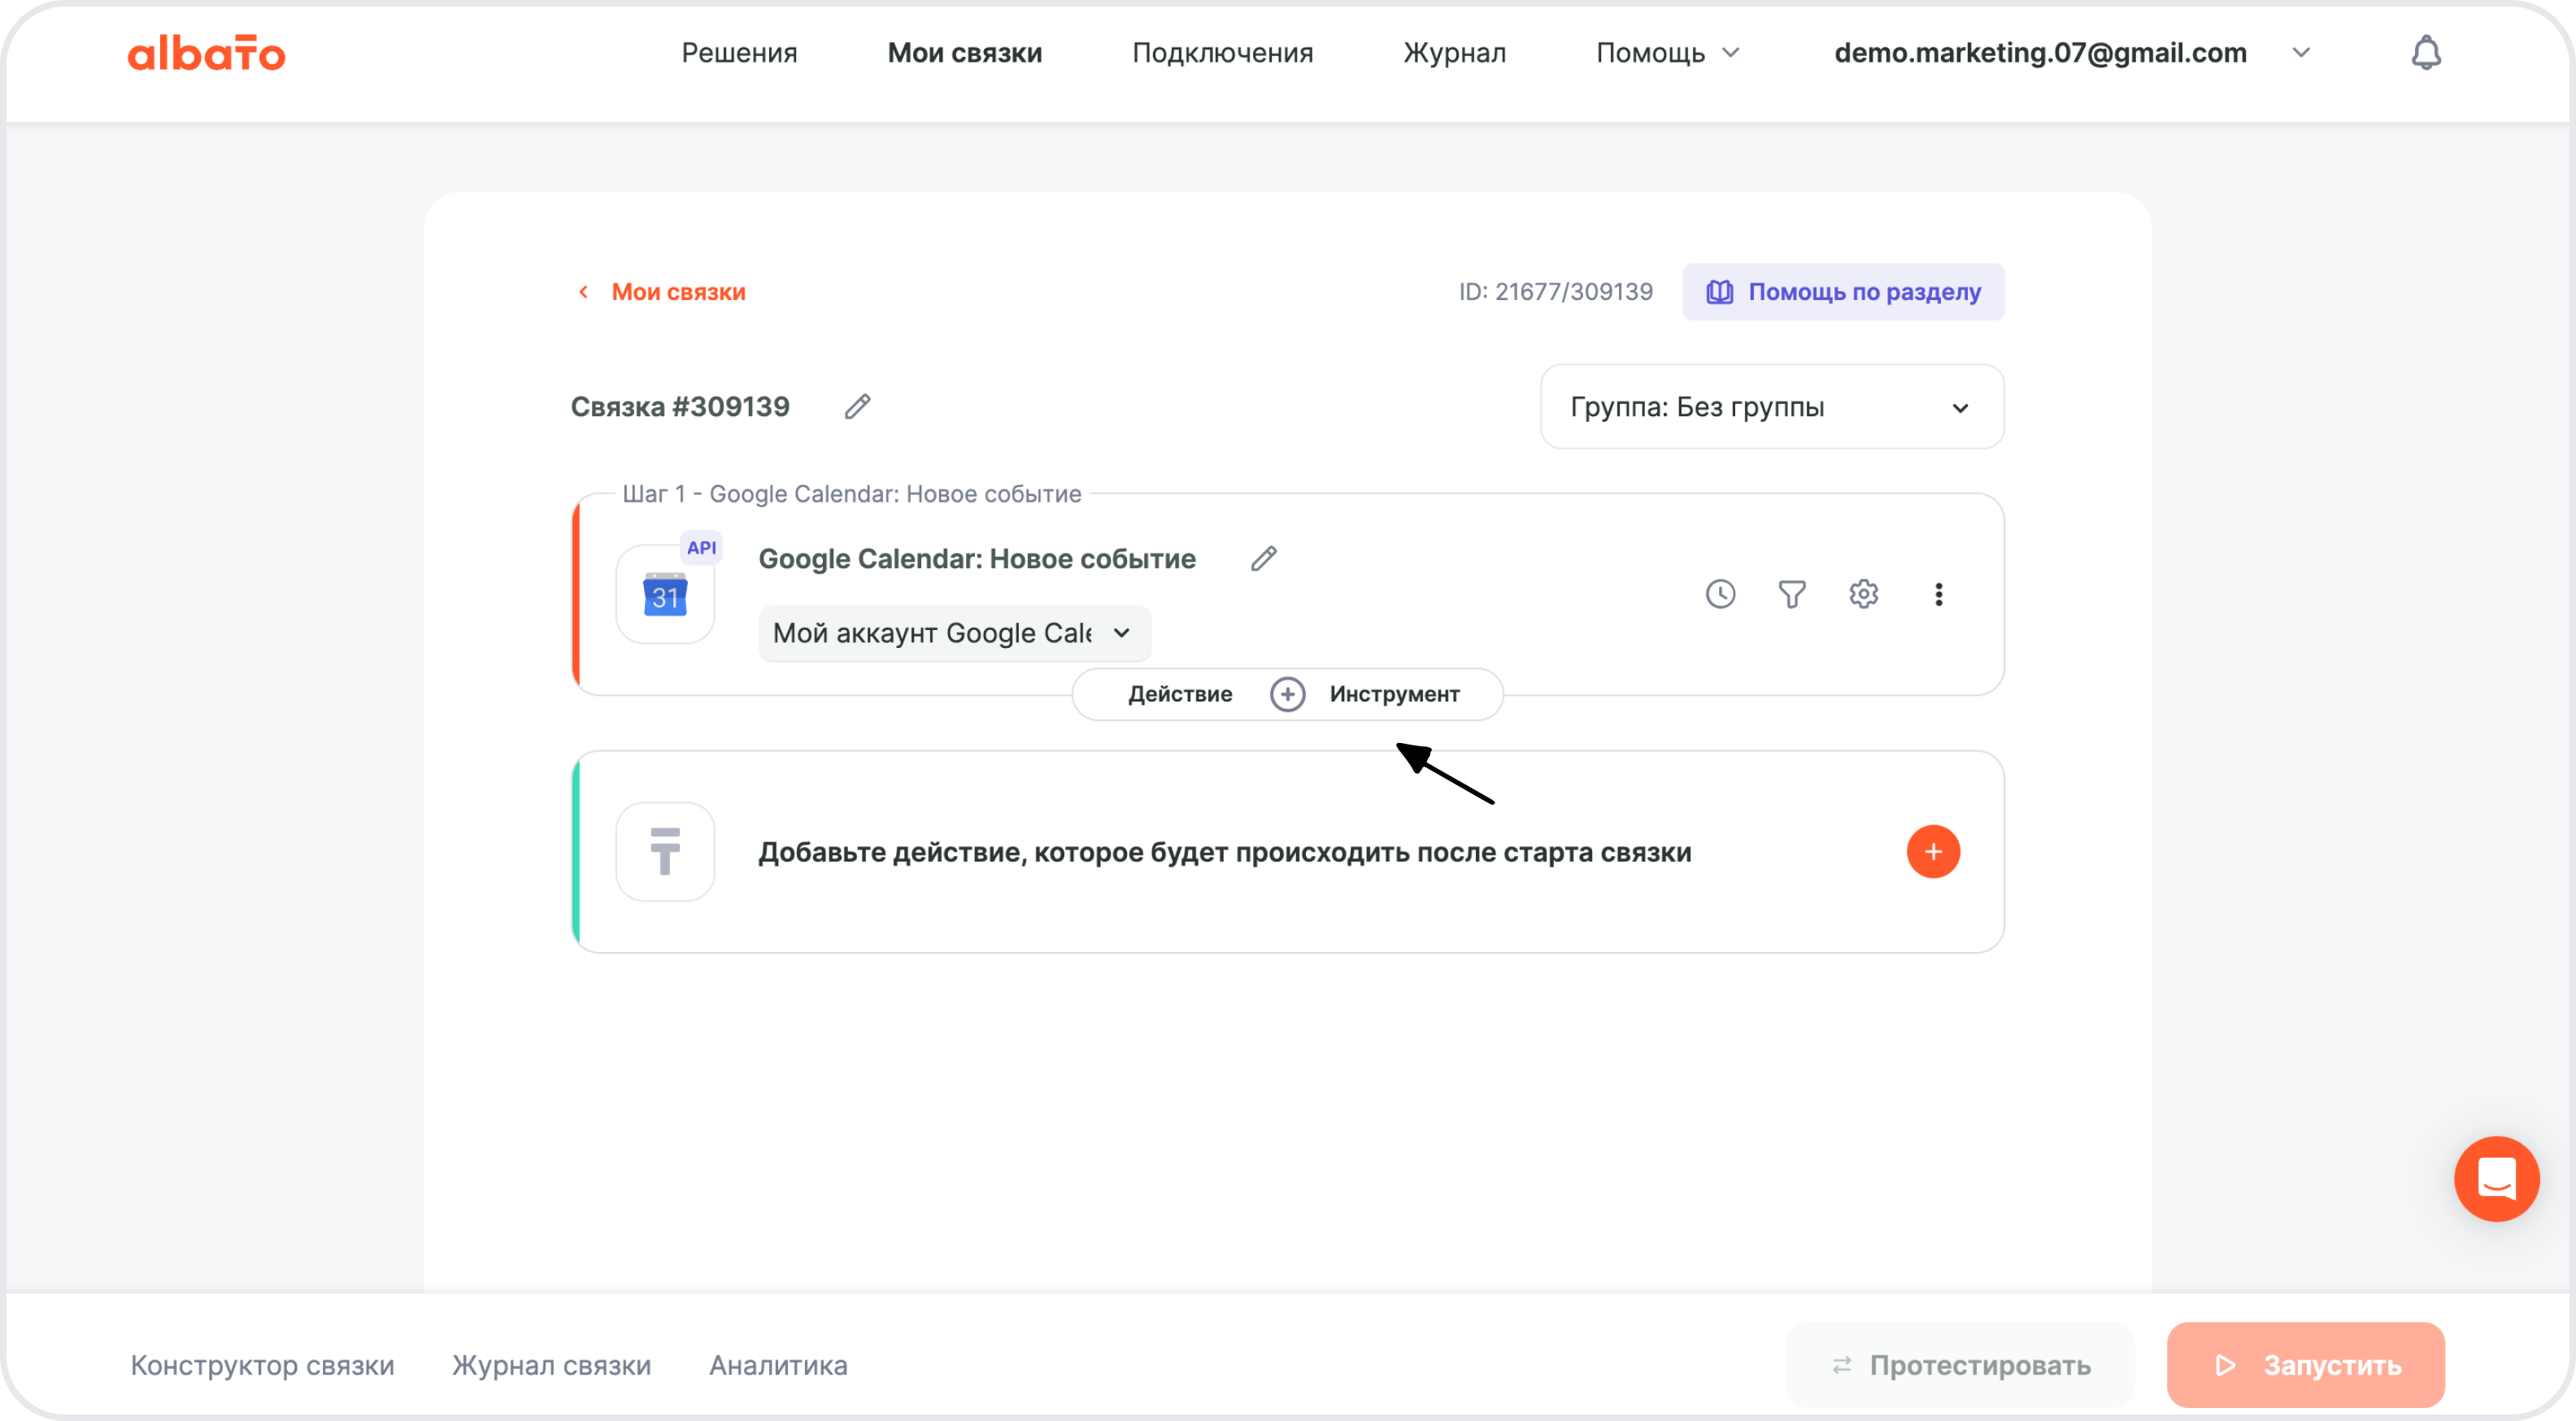The height and width of the screenshot is (1421, 2576).
Task: Expand the Группа: Без группы dropdown
Action: coord(1772,407)
